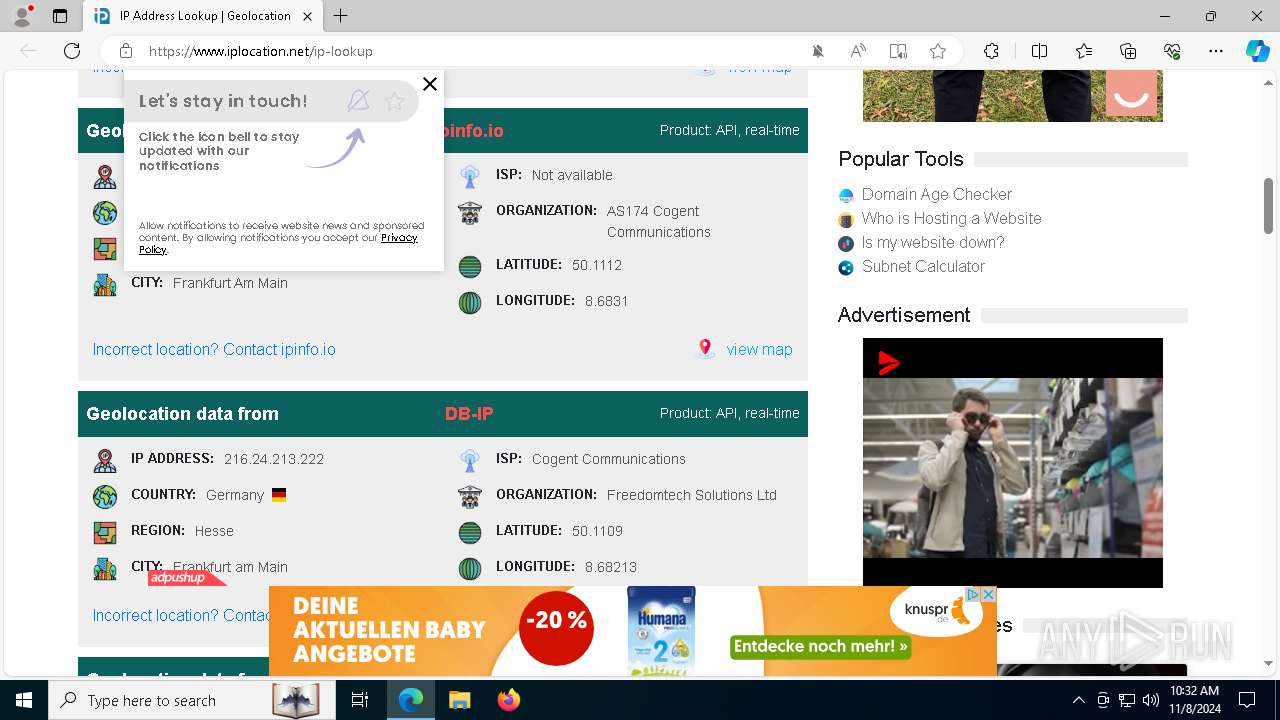
Task: Close the Let's stay in touch popup
Action: [430, 84]
